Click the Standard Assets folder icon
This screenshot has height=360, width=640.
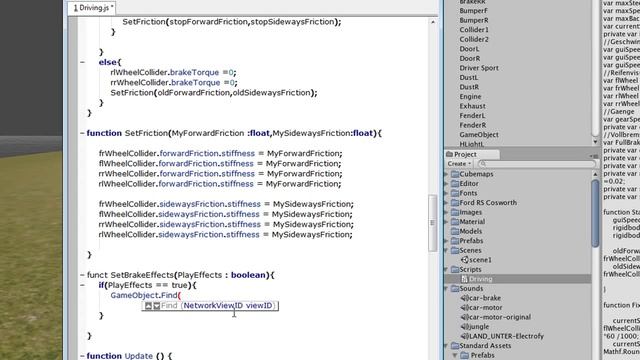(x=455, y=346)
